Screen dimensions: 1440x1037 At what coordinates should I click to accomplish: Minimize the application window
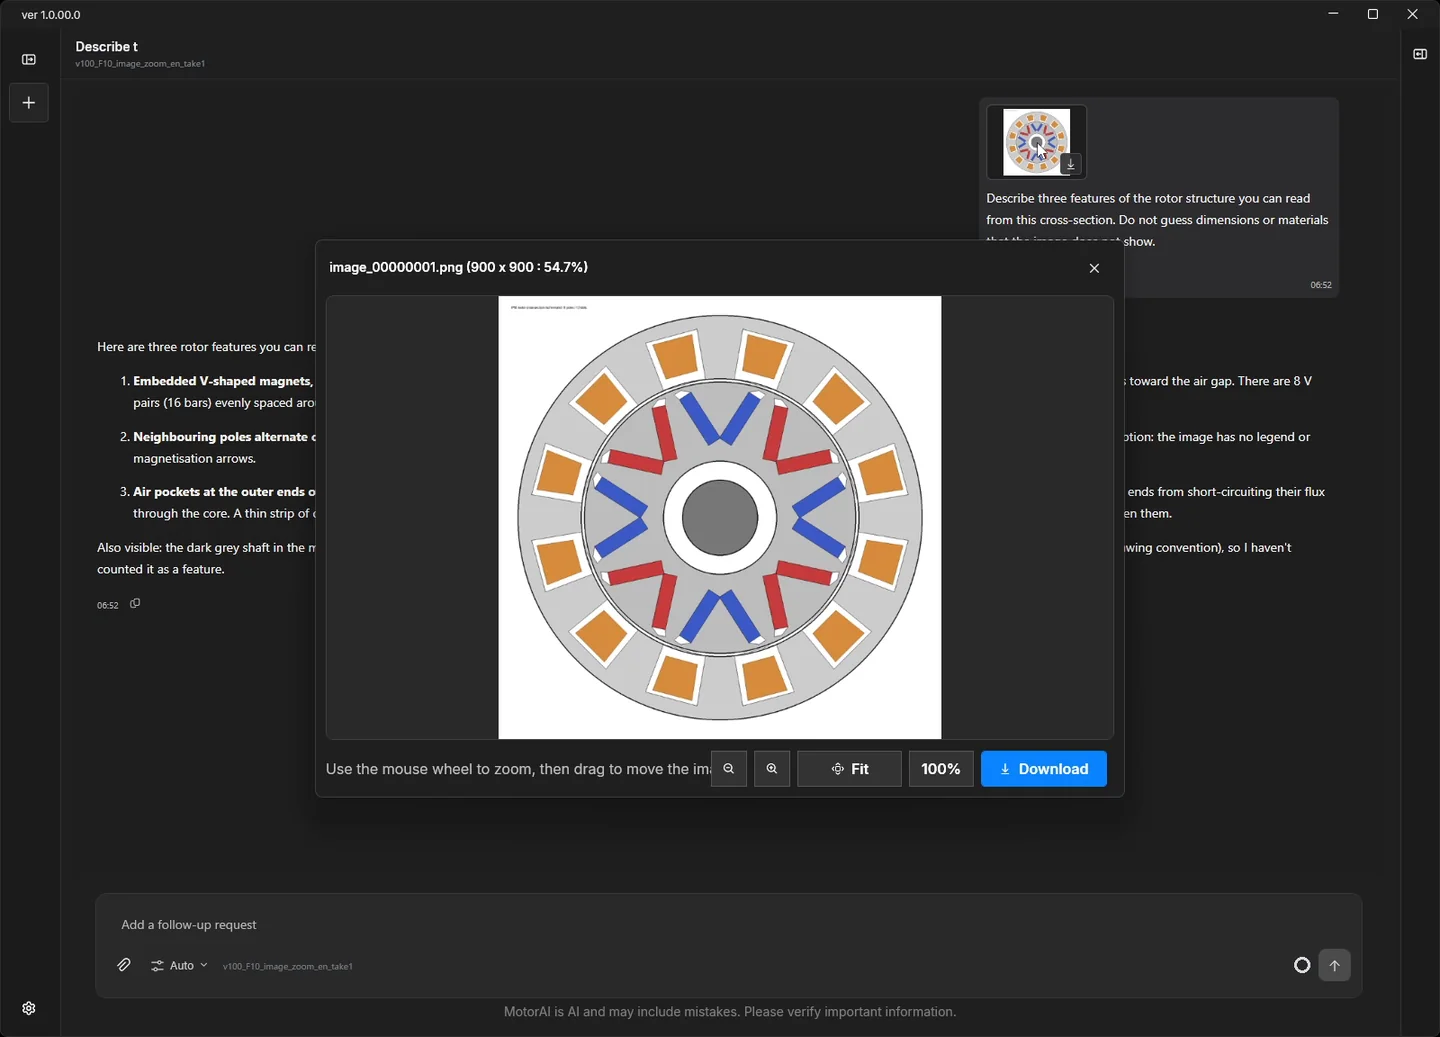(1333, 14)
